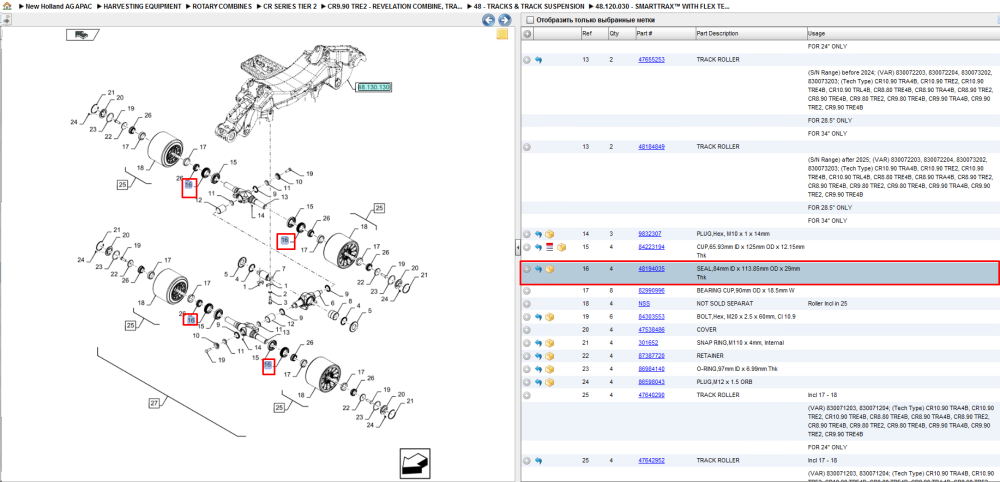Image resolution: width=1000 pixels, height=482 pixels.
Task: Open part number link 86598043
Action: [651, 383]
